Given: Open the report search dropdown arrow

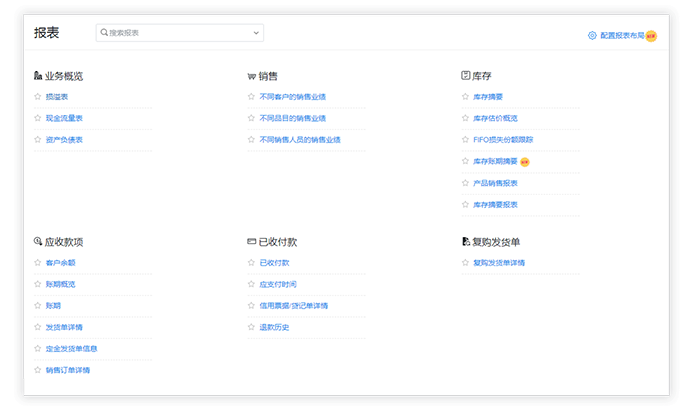Looking at the screenshot, I should tap(256, 33).
